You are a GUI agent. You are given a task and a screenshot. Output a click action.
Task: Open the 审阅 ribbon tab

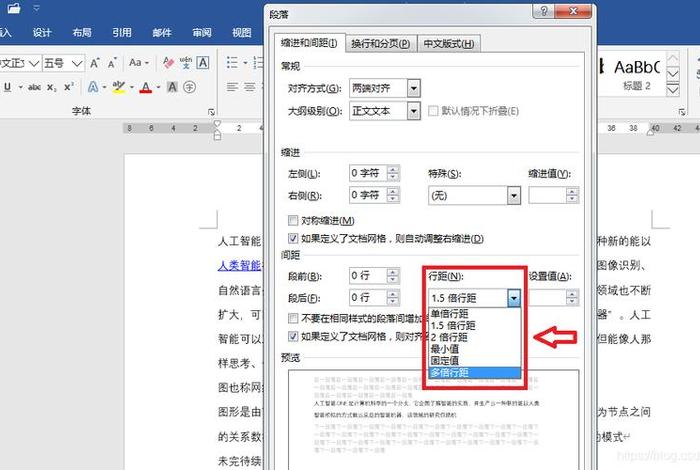[202, 32]
